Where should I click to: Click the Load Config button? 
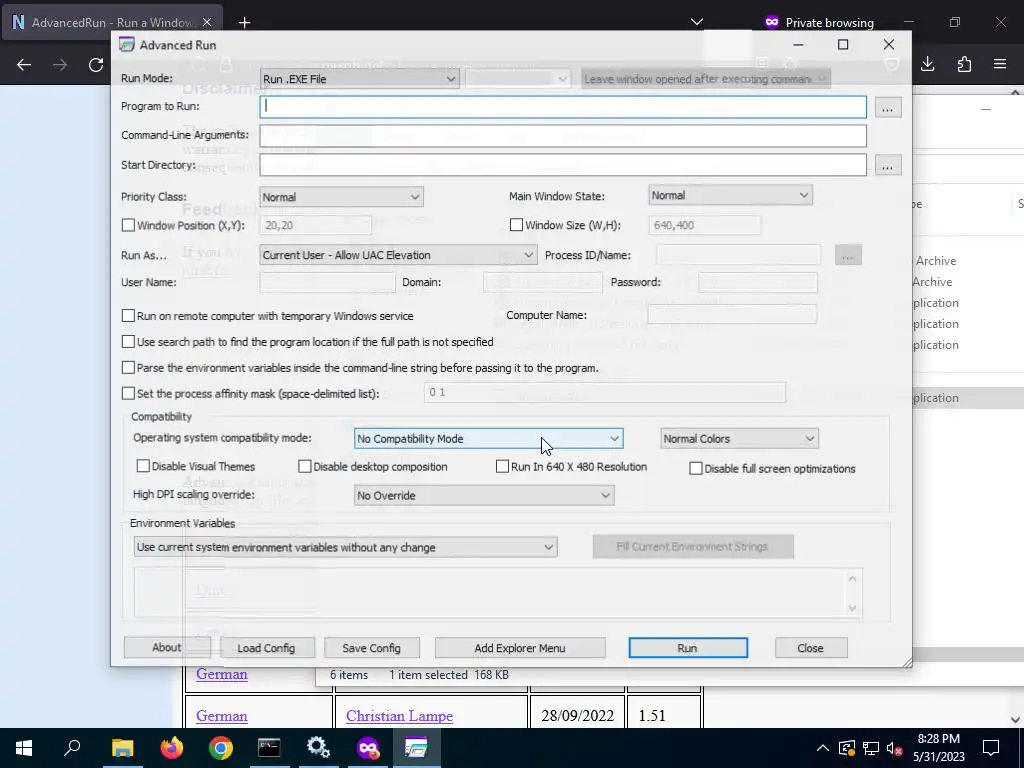(266, 648)
